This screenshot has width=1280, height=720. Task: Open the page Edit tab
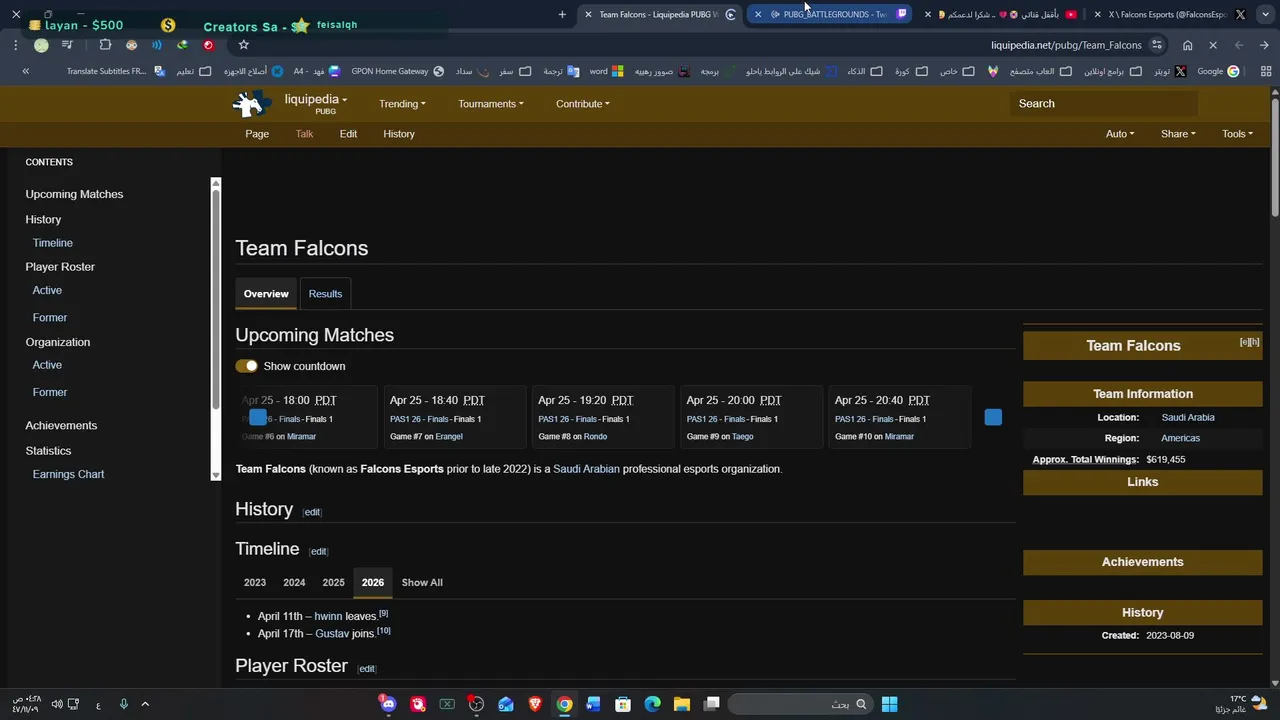[348, 134]
